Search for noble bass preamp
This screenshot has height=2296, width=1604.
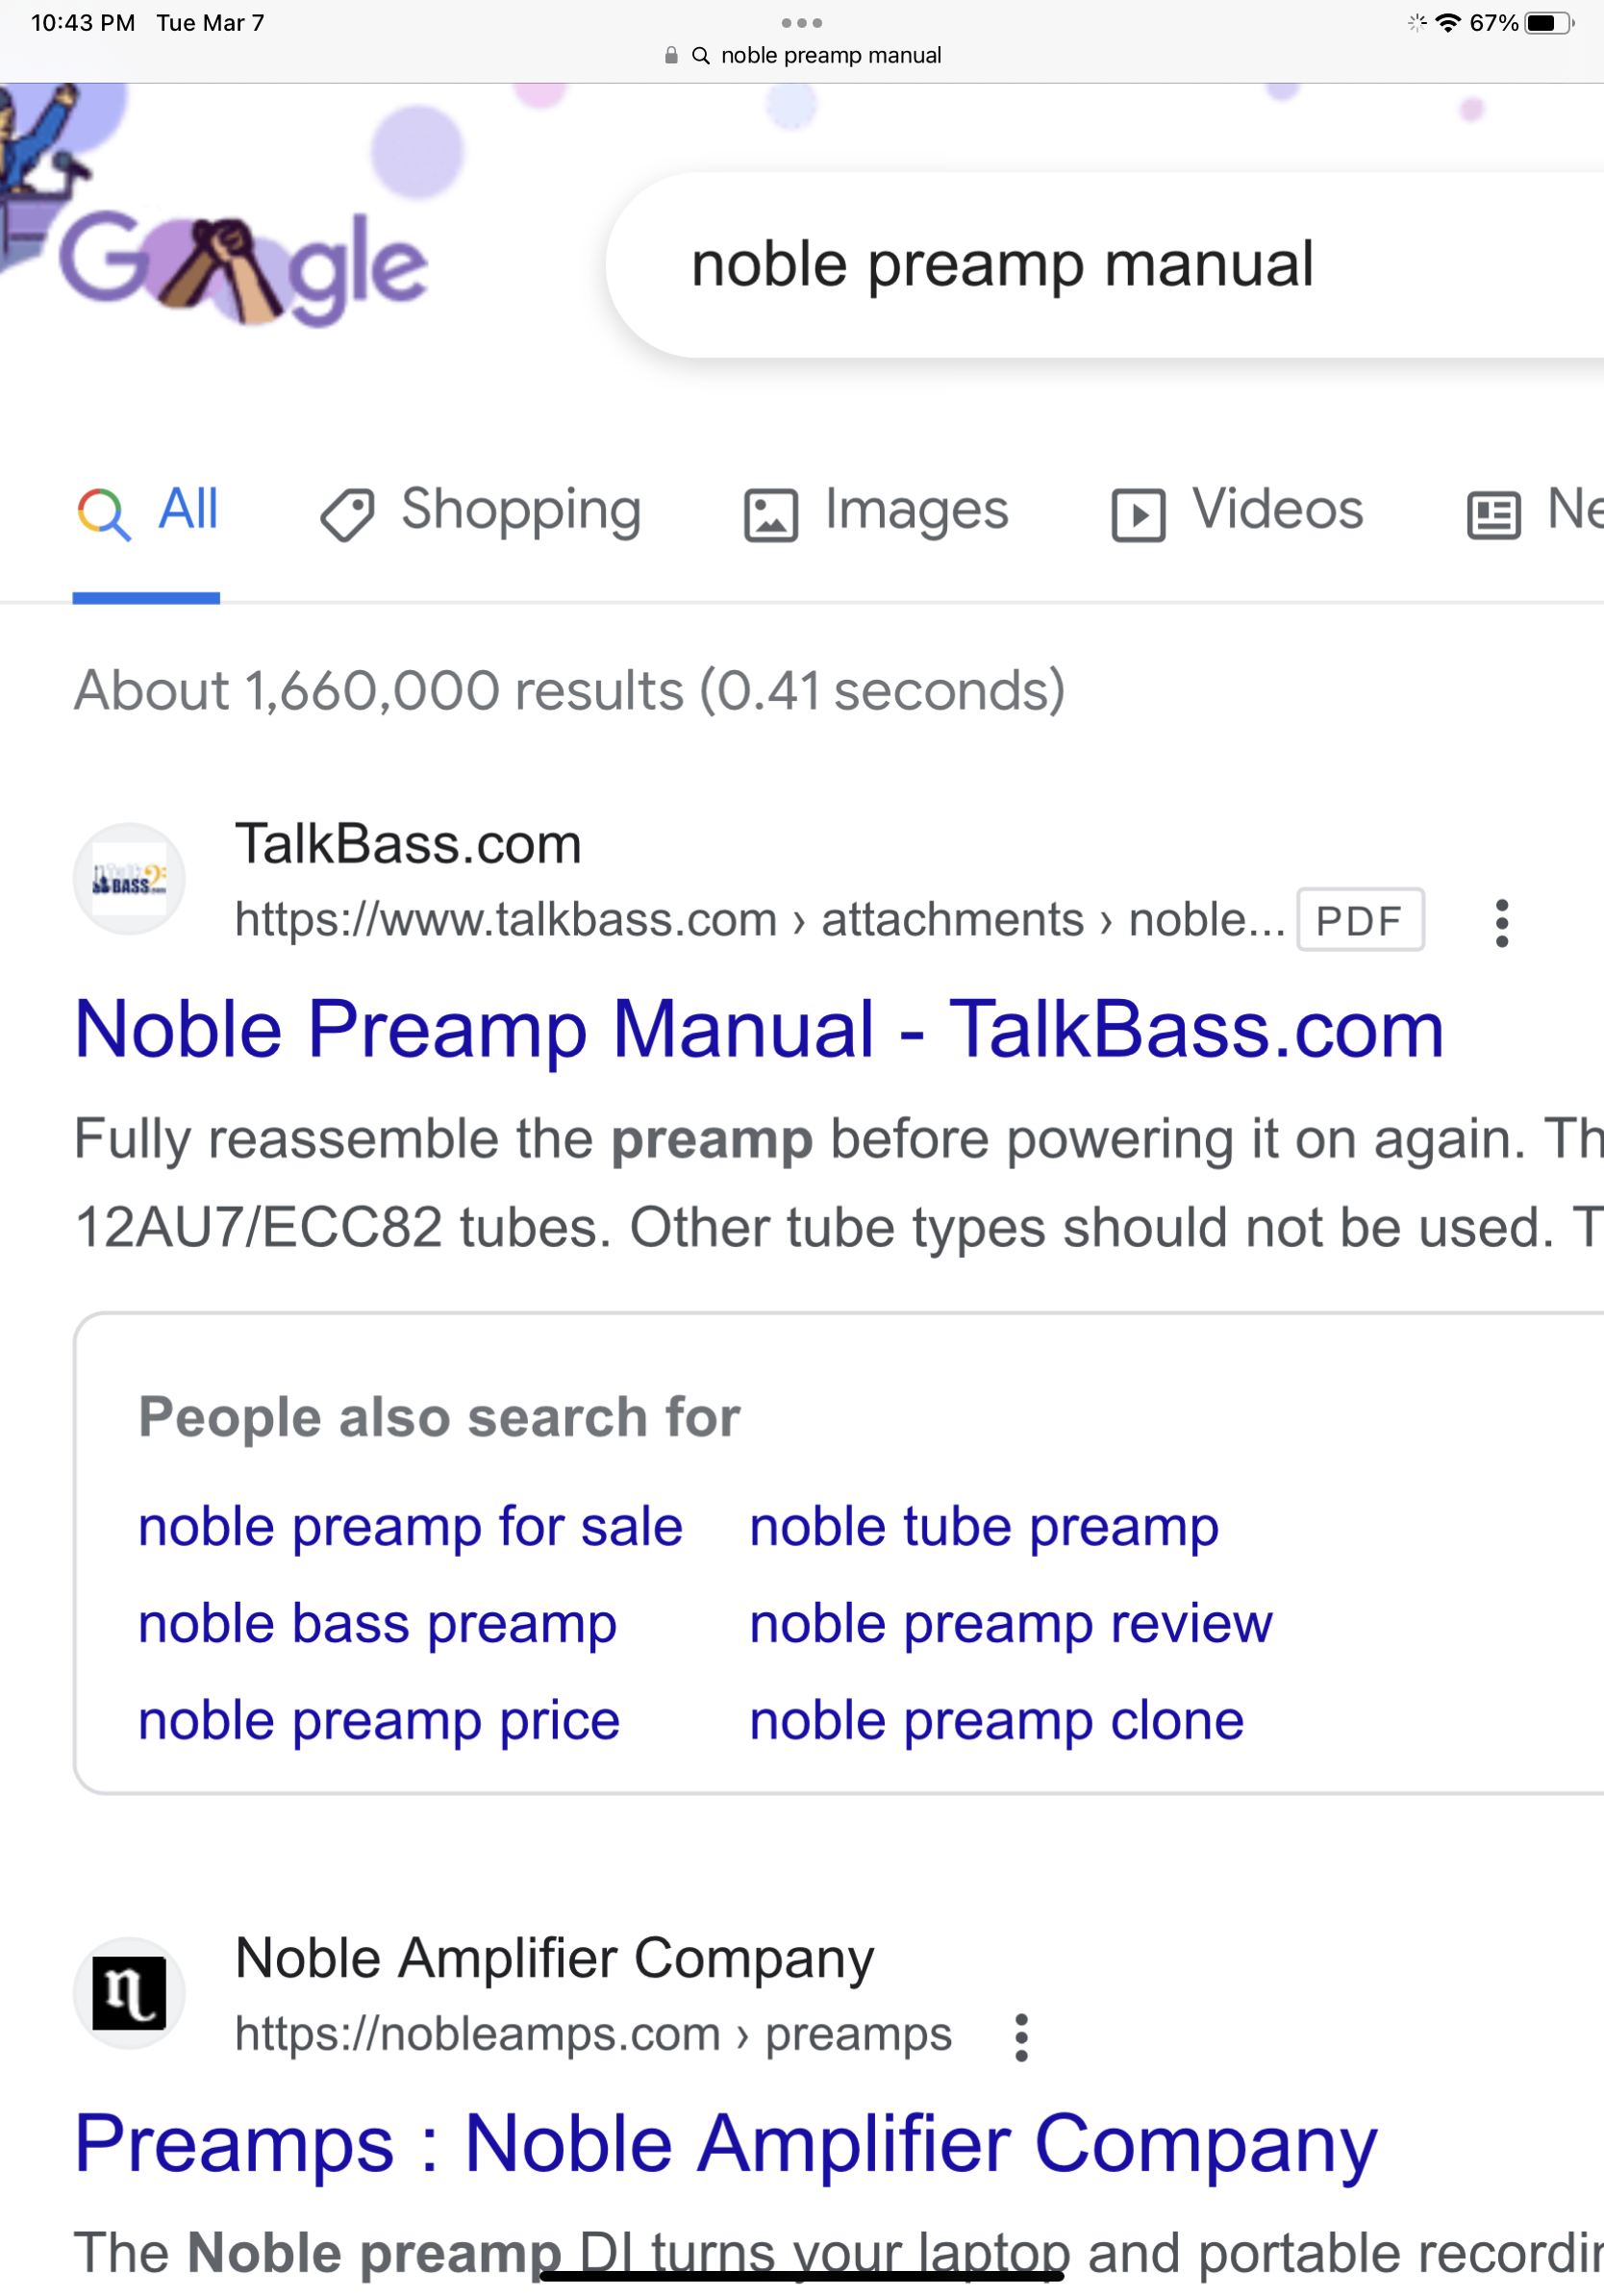377,1624
